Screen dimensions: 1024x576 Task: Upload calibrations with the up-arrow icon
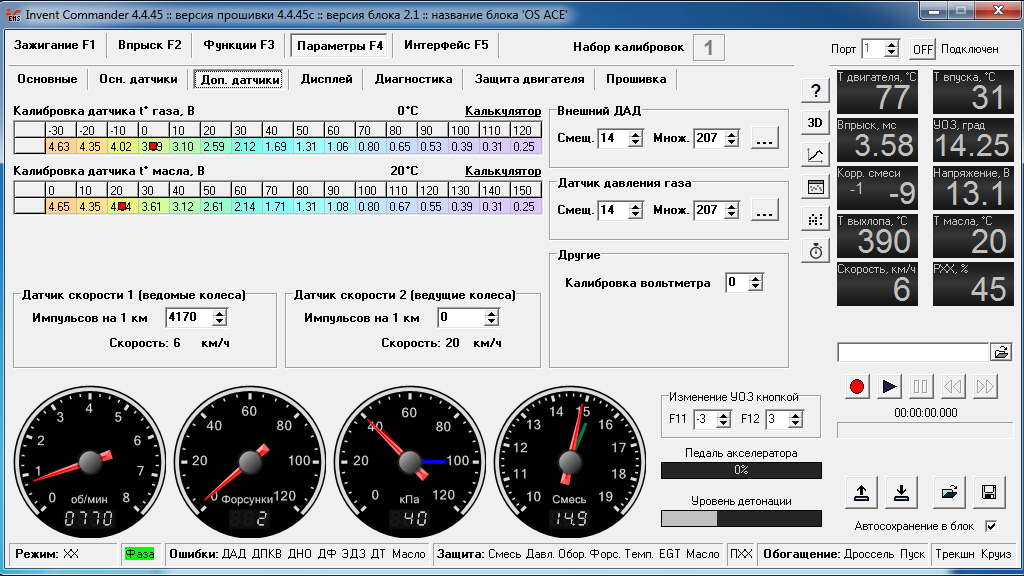861,492
